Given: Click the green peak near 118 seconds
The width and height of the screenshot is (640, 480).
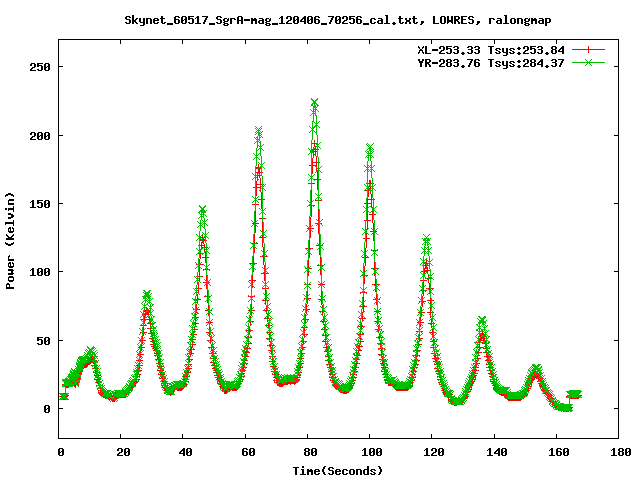Looking at the screenshot, I should (x=426, y=238).
